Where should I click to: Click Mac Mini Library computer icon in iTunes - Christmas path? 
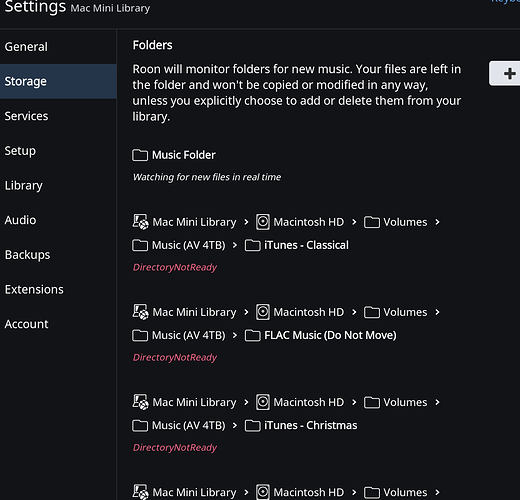pyautogui.click(x=140, y=402)
